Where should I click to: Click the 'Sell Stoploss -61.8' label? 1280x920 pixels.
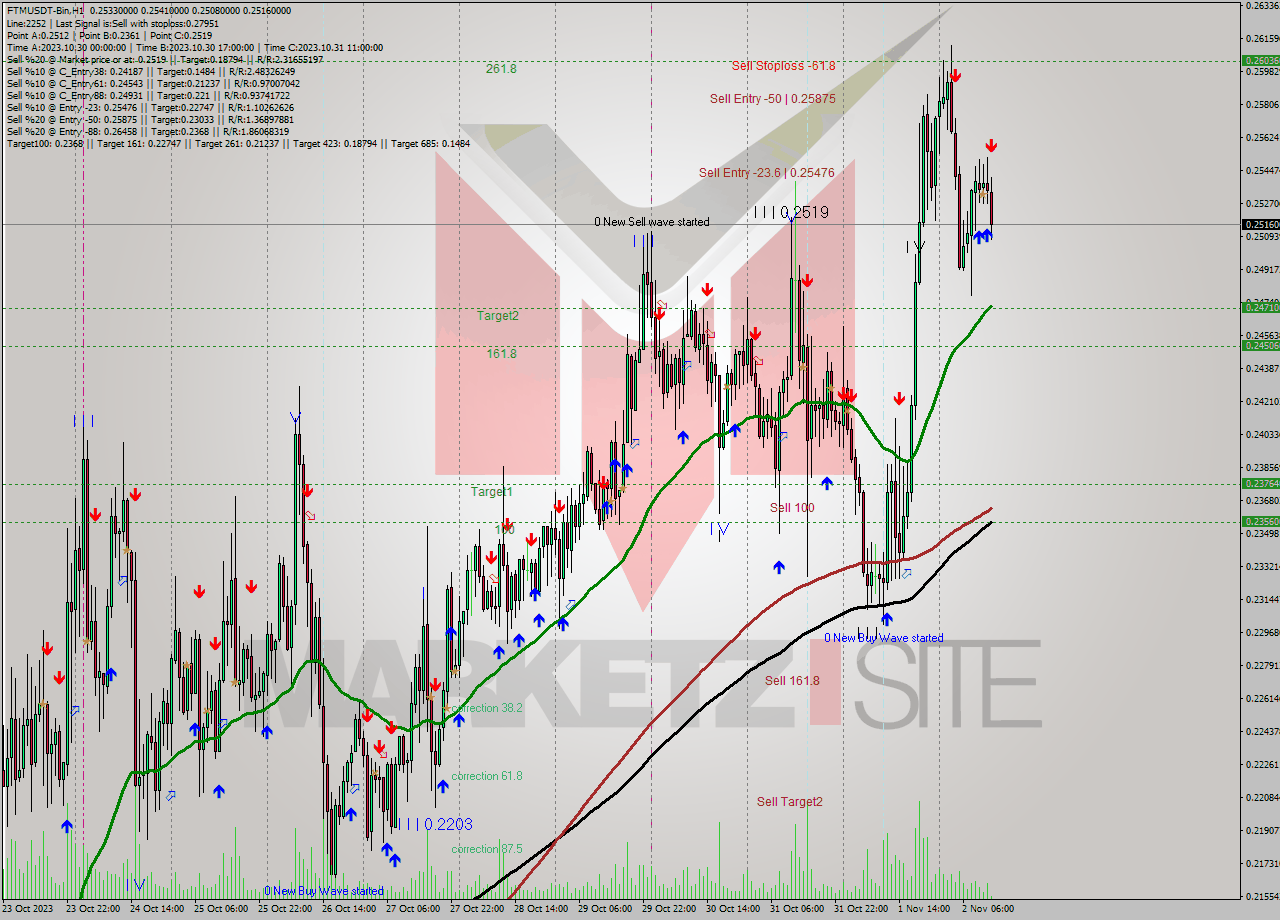(783, 66)
